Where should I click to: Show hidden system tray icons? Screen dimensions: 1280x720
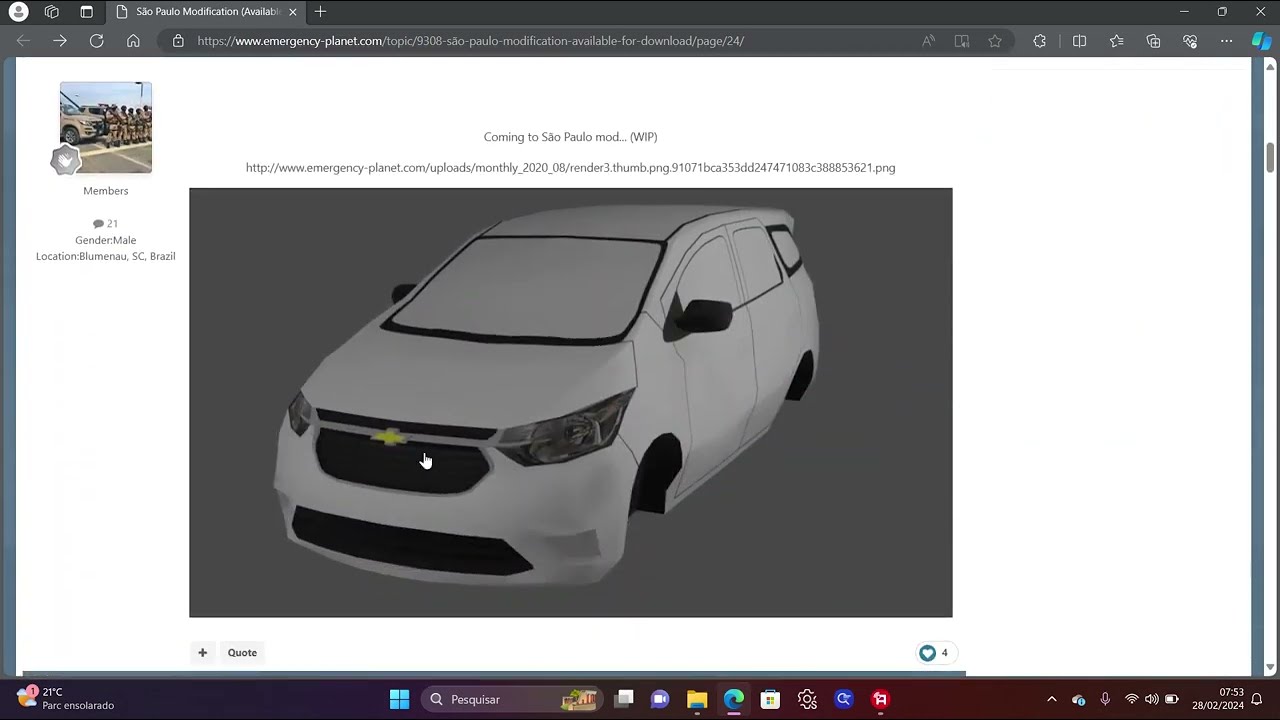point(1051,699)
